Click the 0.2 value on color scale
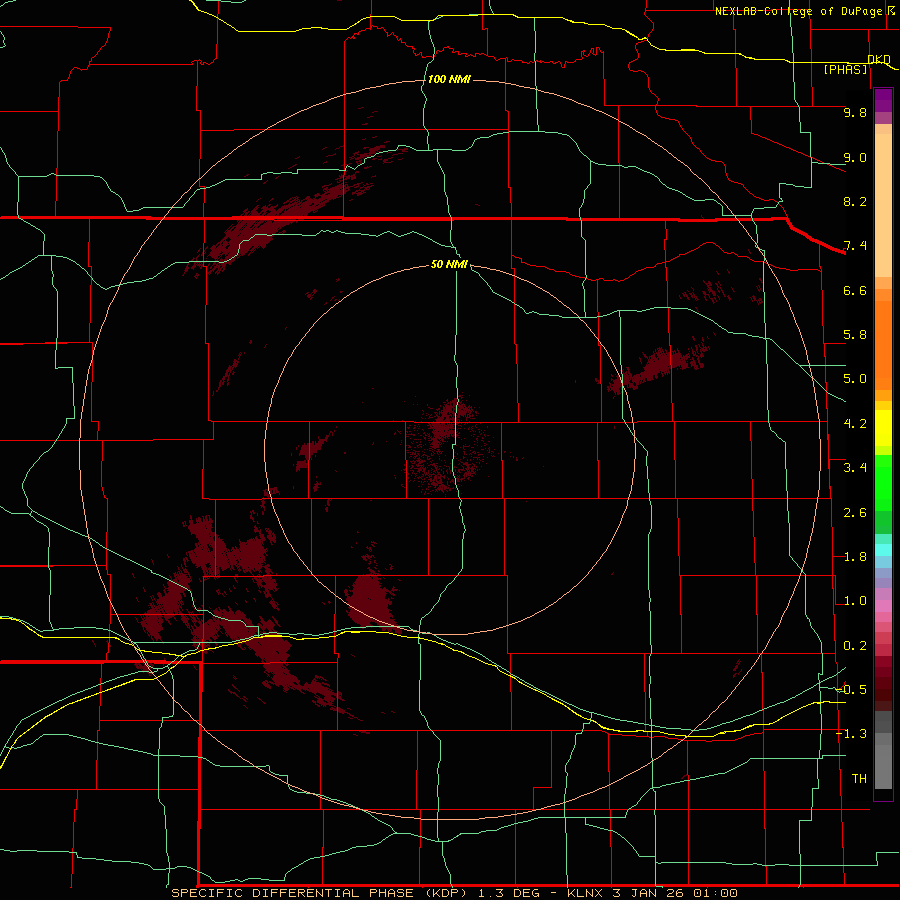 855,646
